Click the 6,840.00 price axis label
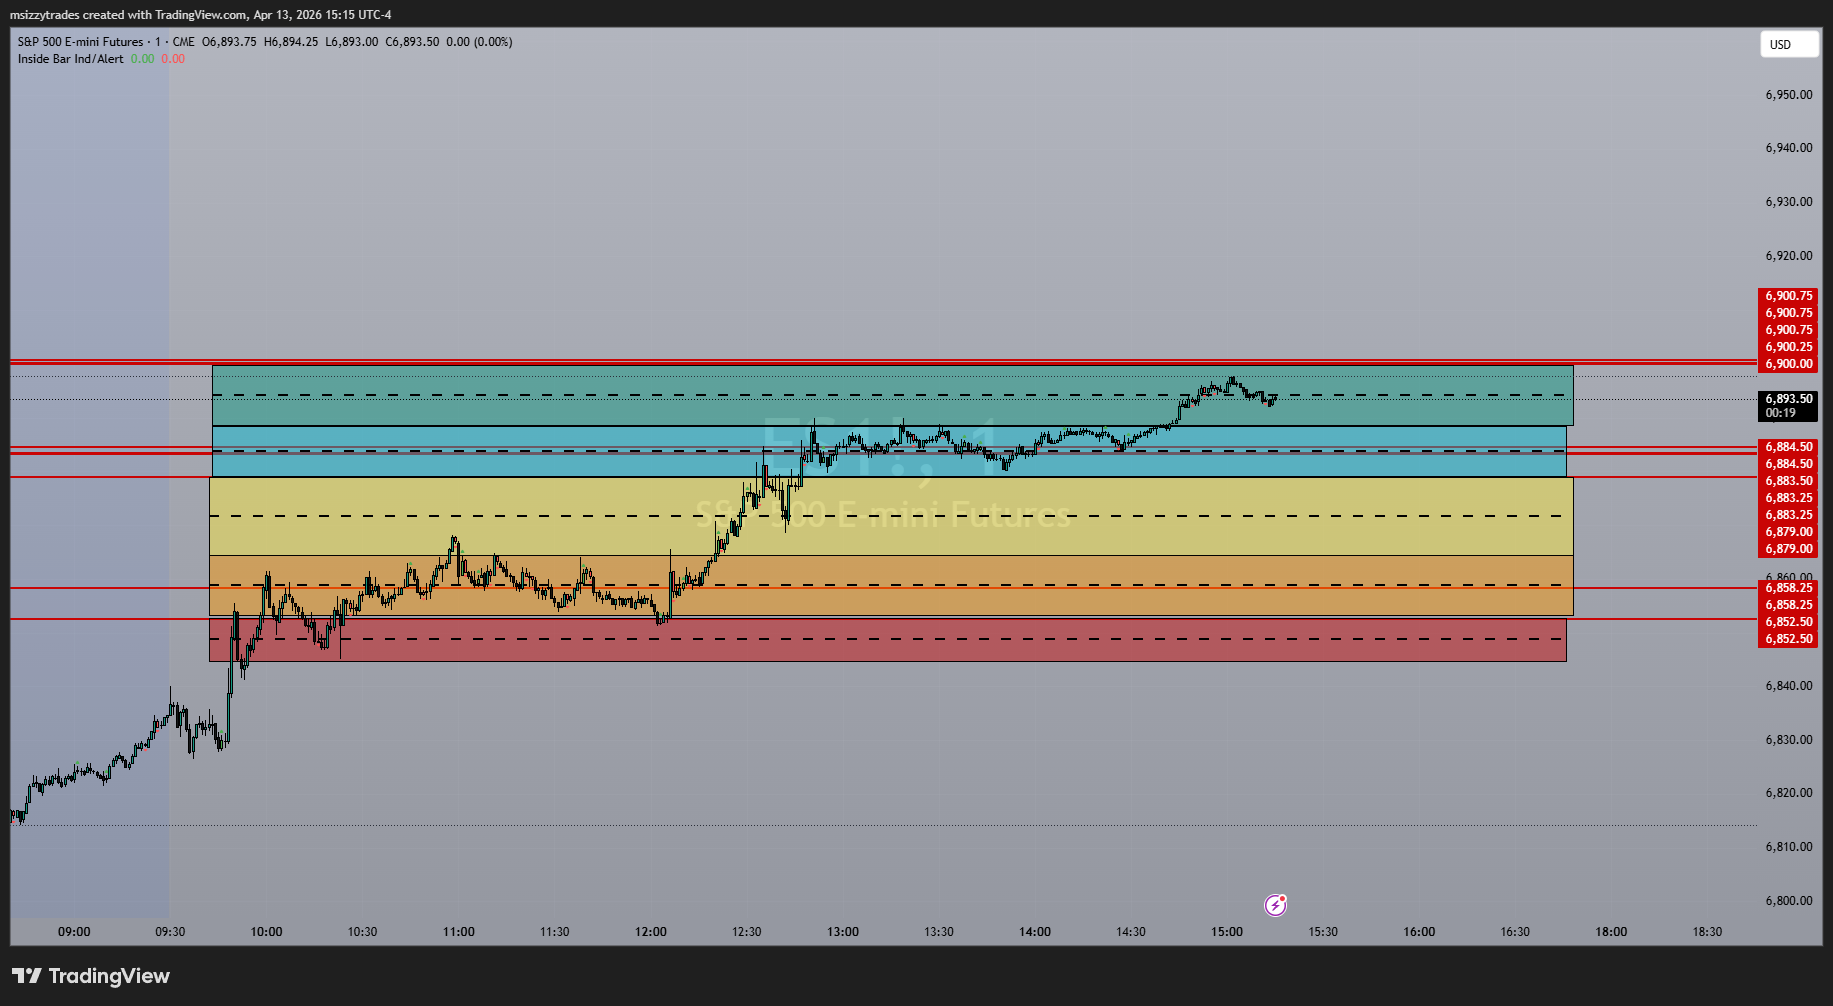Image resolution: width=1833 pixels, height=1006 pixels. [x=1788, y=686]
